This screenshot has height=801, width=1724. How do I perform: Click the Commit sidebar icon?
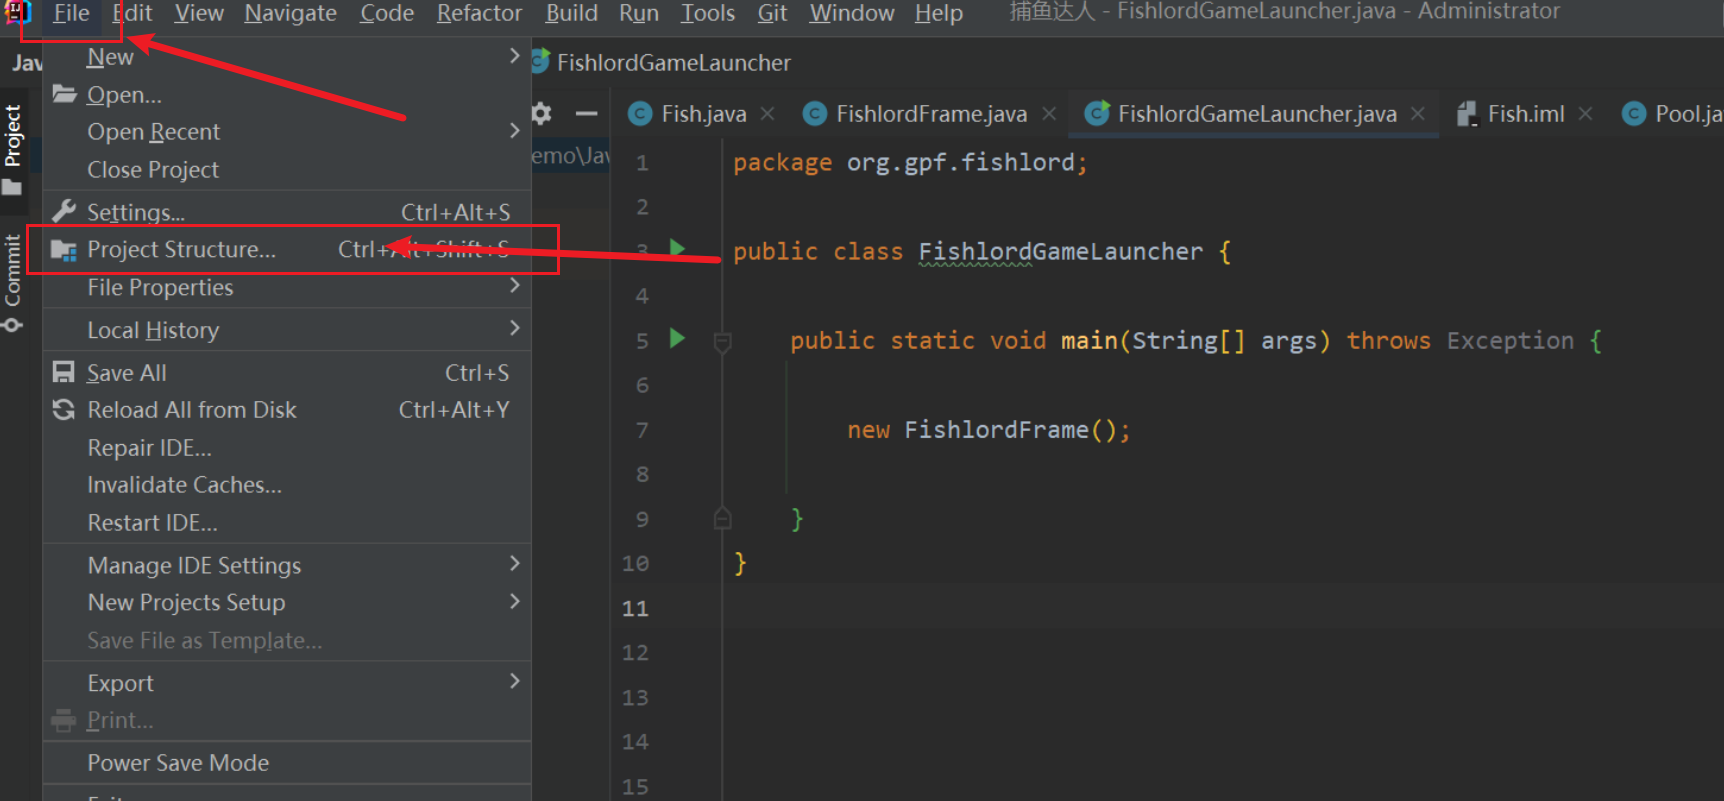click(12, 325)
